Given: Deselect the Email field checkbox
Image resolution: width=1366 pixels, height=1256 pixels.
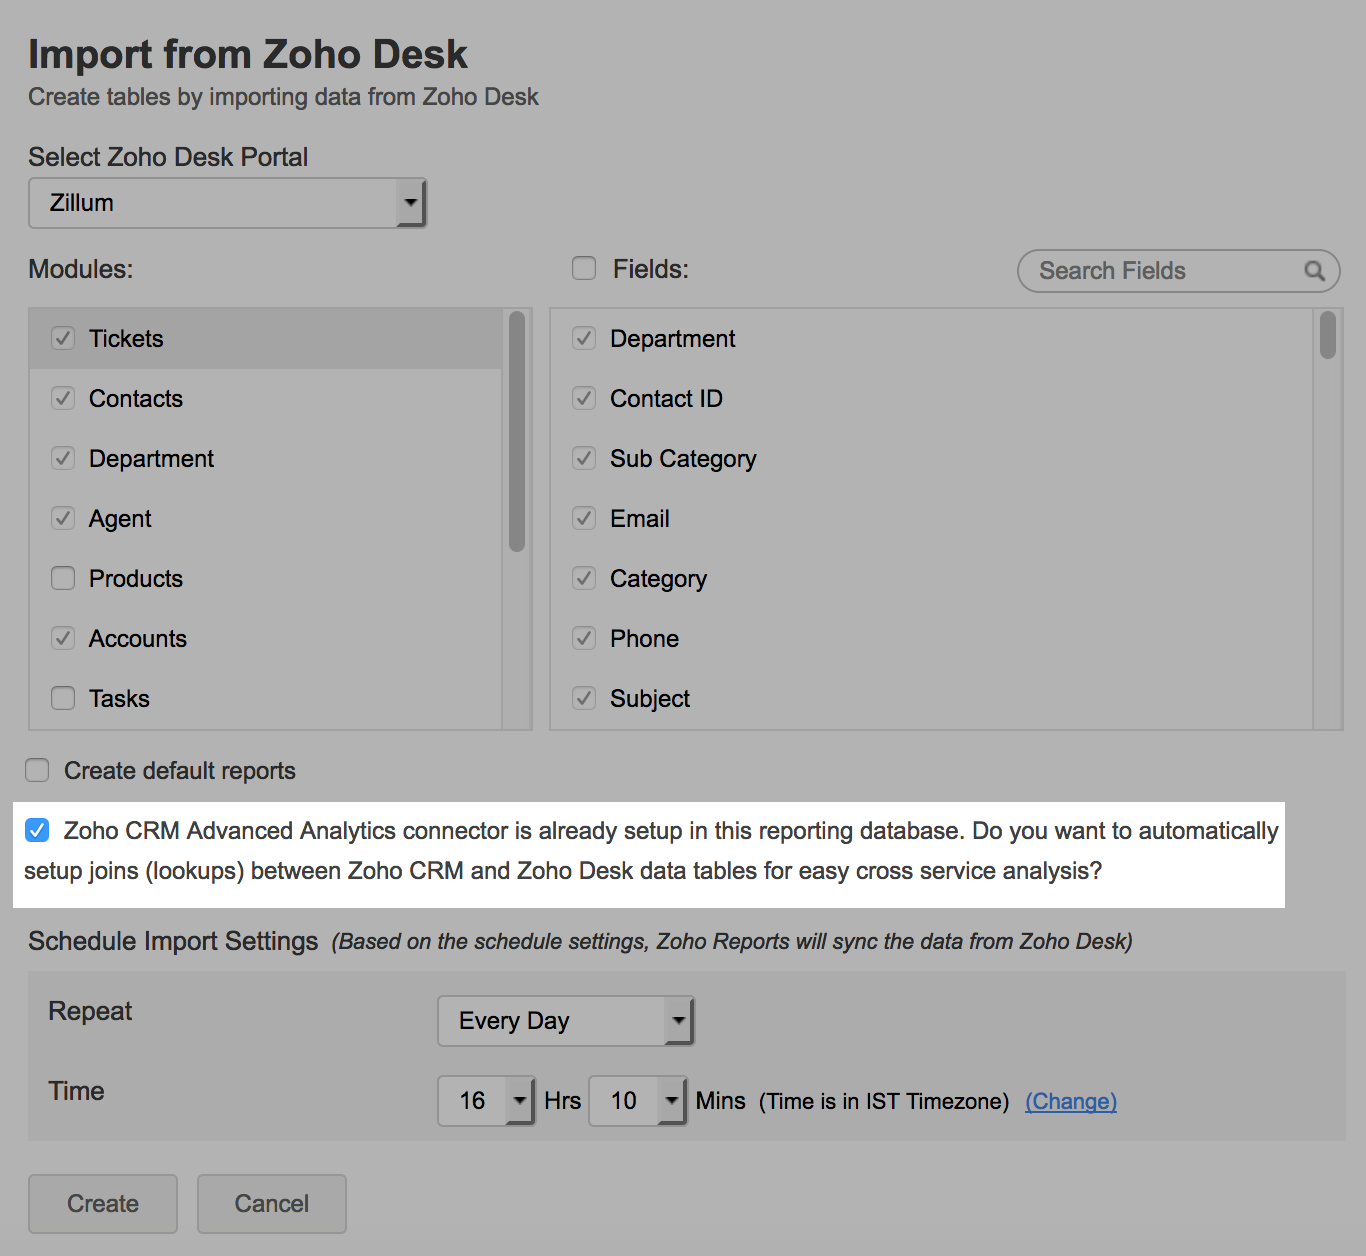Looking at the screenshot, I should click(x=584, y=519).
